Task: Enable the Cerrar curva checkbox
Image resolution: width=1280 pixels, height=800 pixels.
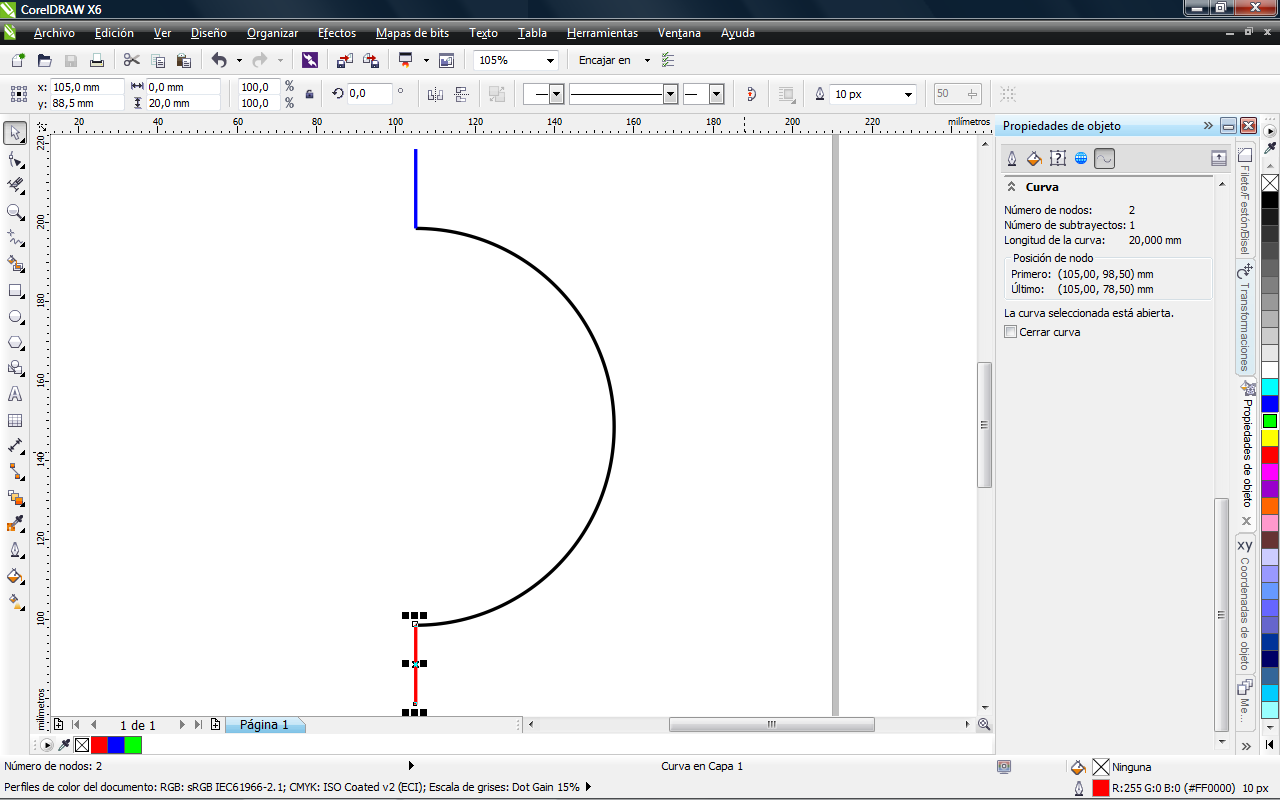Action: click(1011, 332)
